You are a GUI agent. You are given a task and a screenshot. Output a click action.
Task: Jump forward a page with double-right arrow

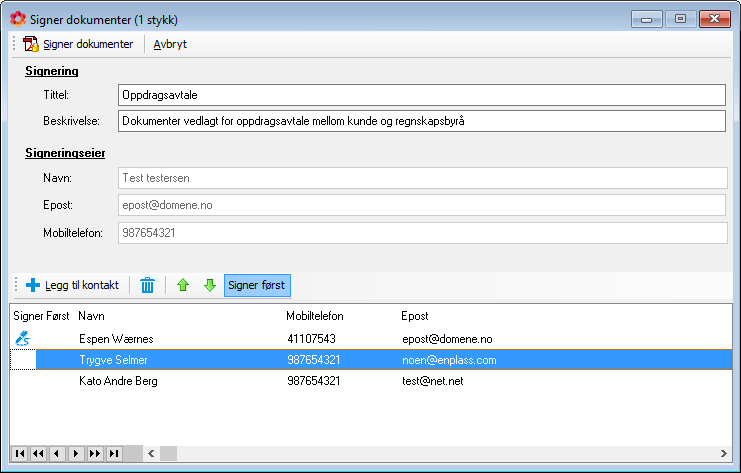point(95,454)
